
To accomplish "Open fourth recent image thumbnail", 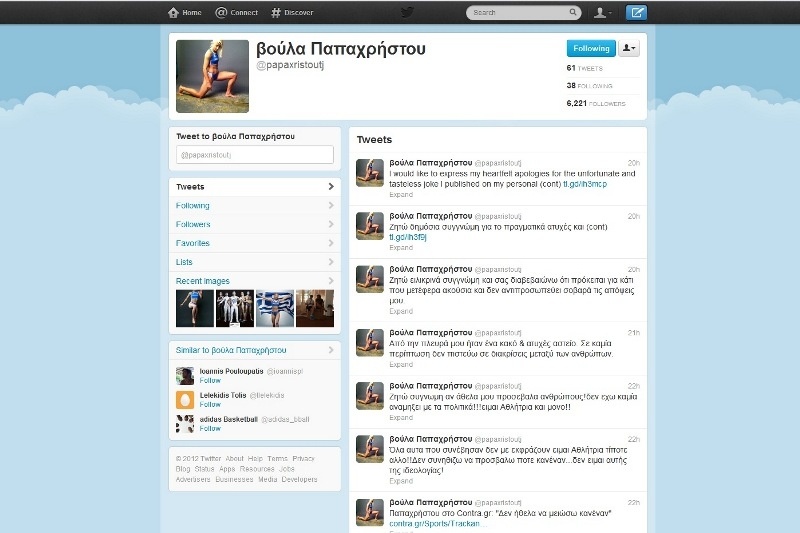I will tap(315, 309).
